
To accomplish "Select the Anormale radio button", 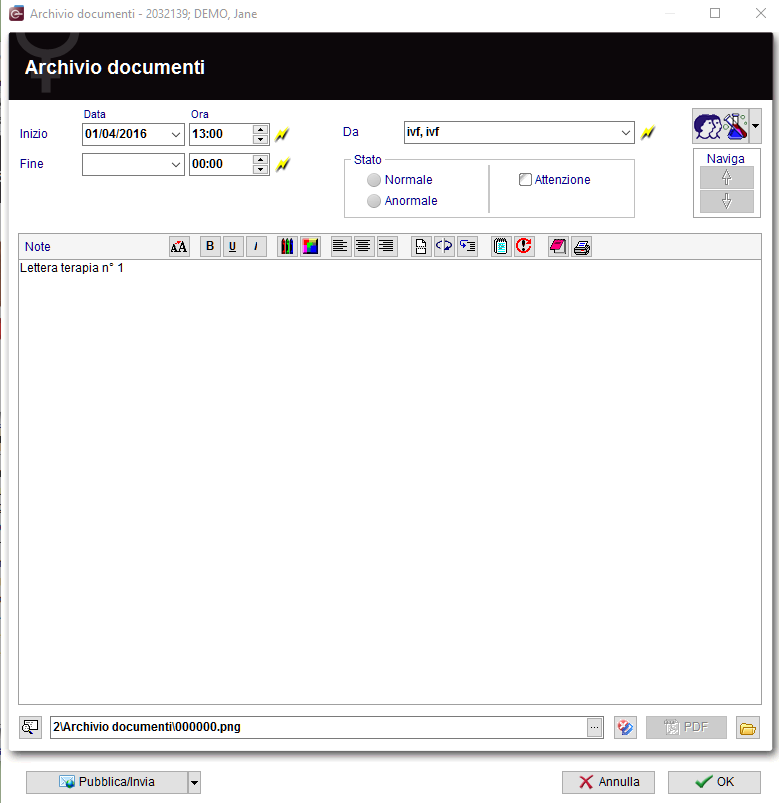I will point(374,201).
